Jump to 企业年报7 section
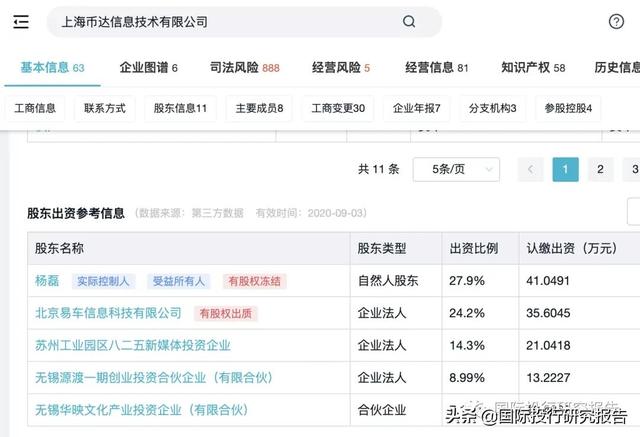640x437 pixels. tap(416, 108)
